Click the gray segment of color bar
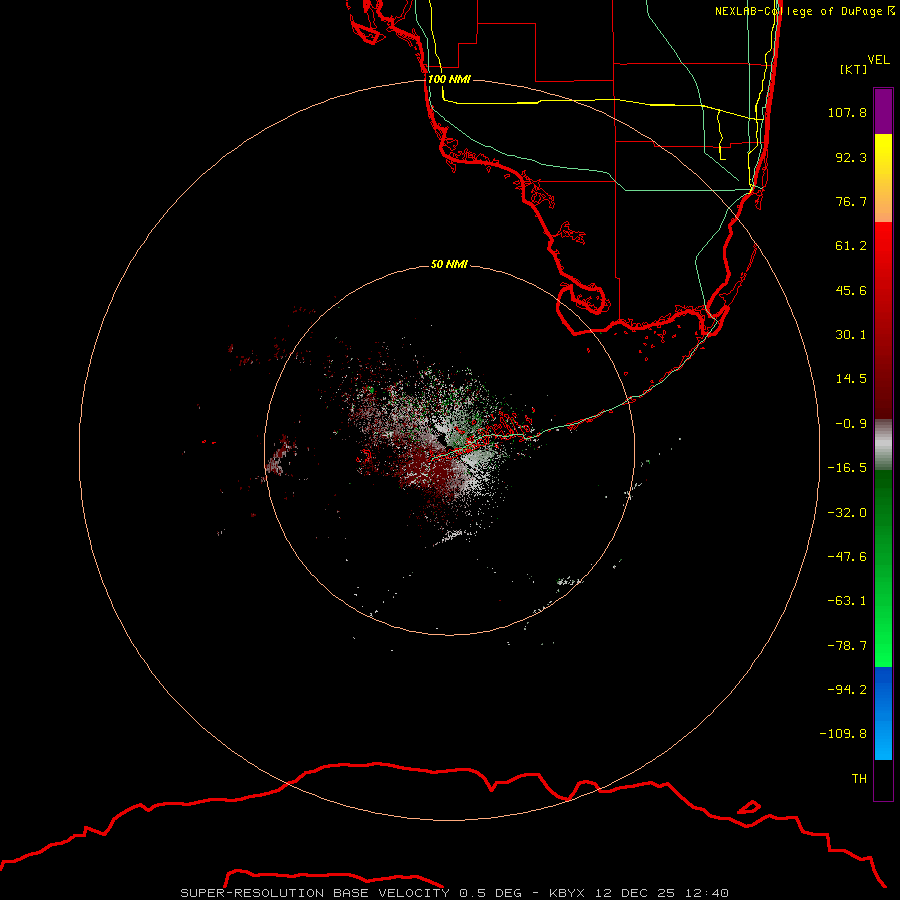This screenshot has height=900, width=900. tap(883, 445)
